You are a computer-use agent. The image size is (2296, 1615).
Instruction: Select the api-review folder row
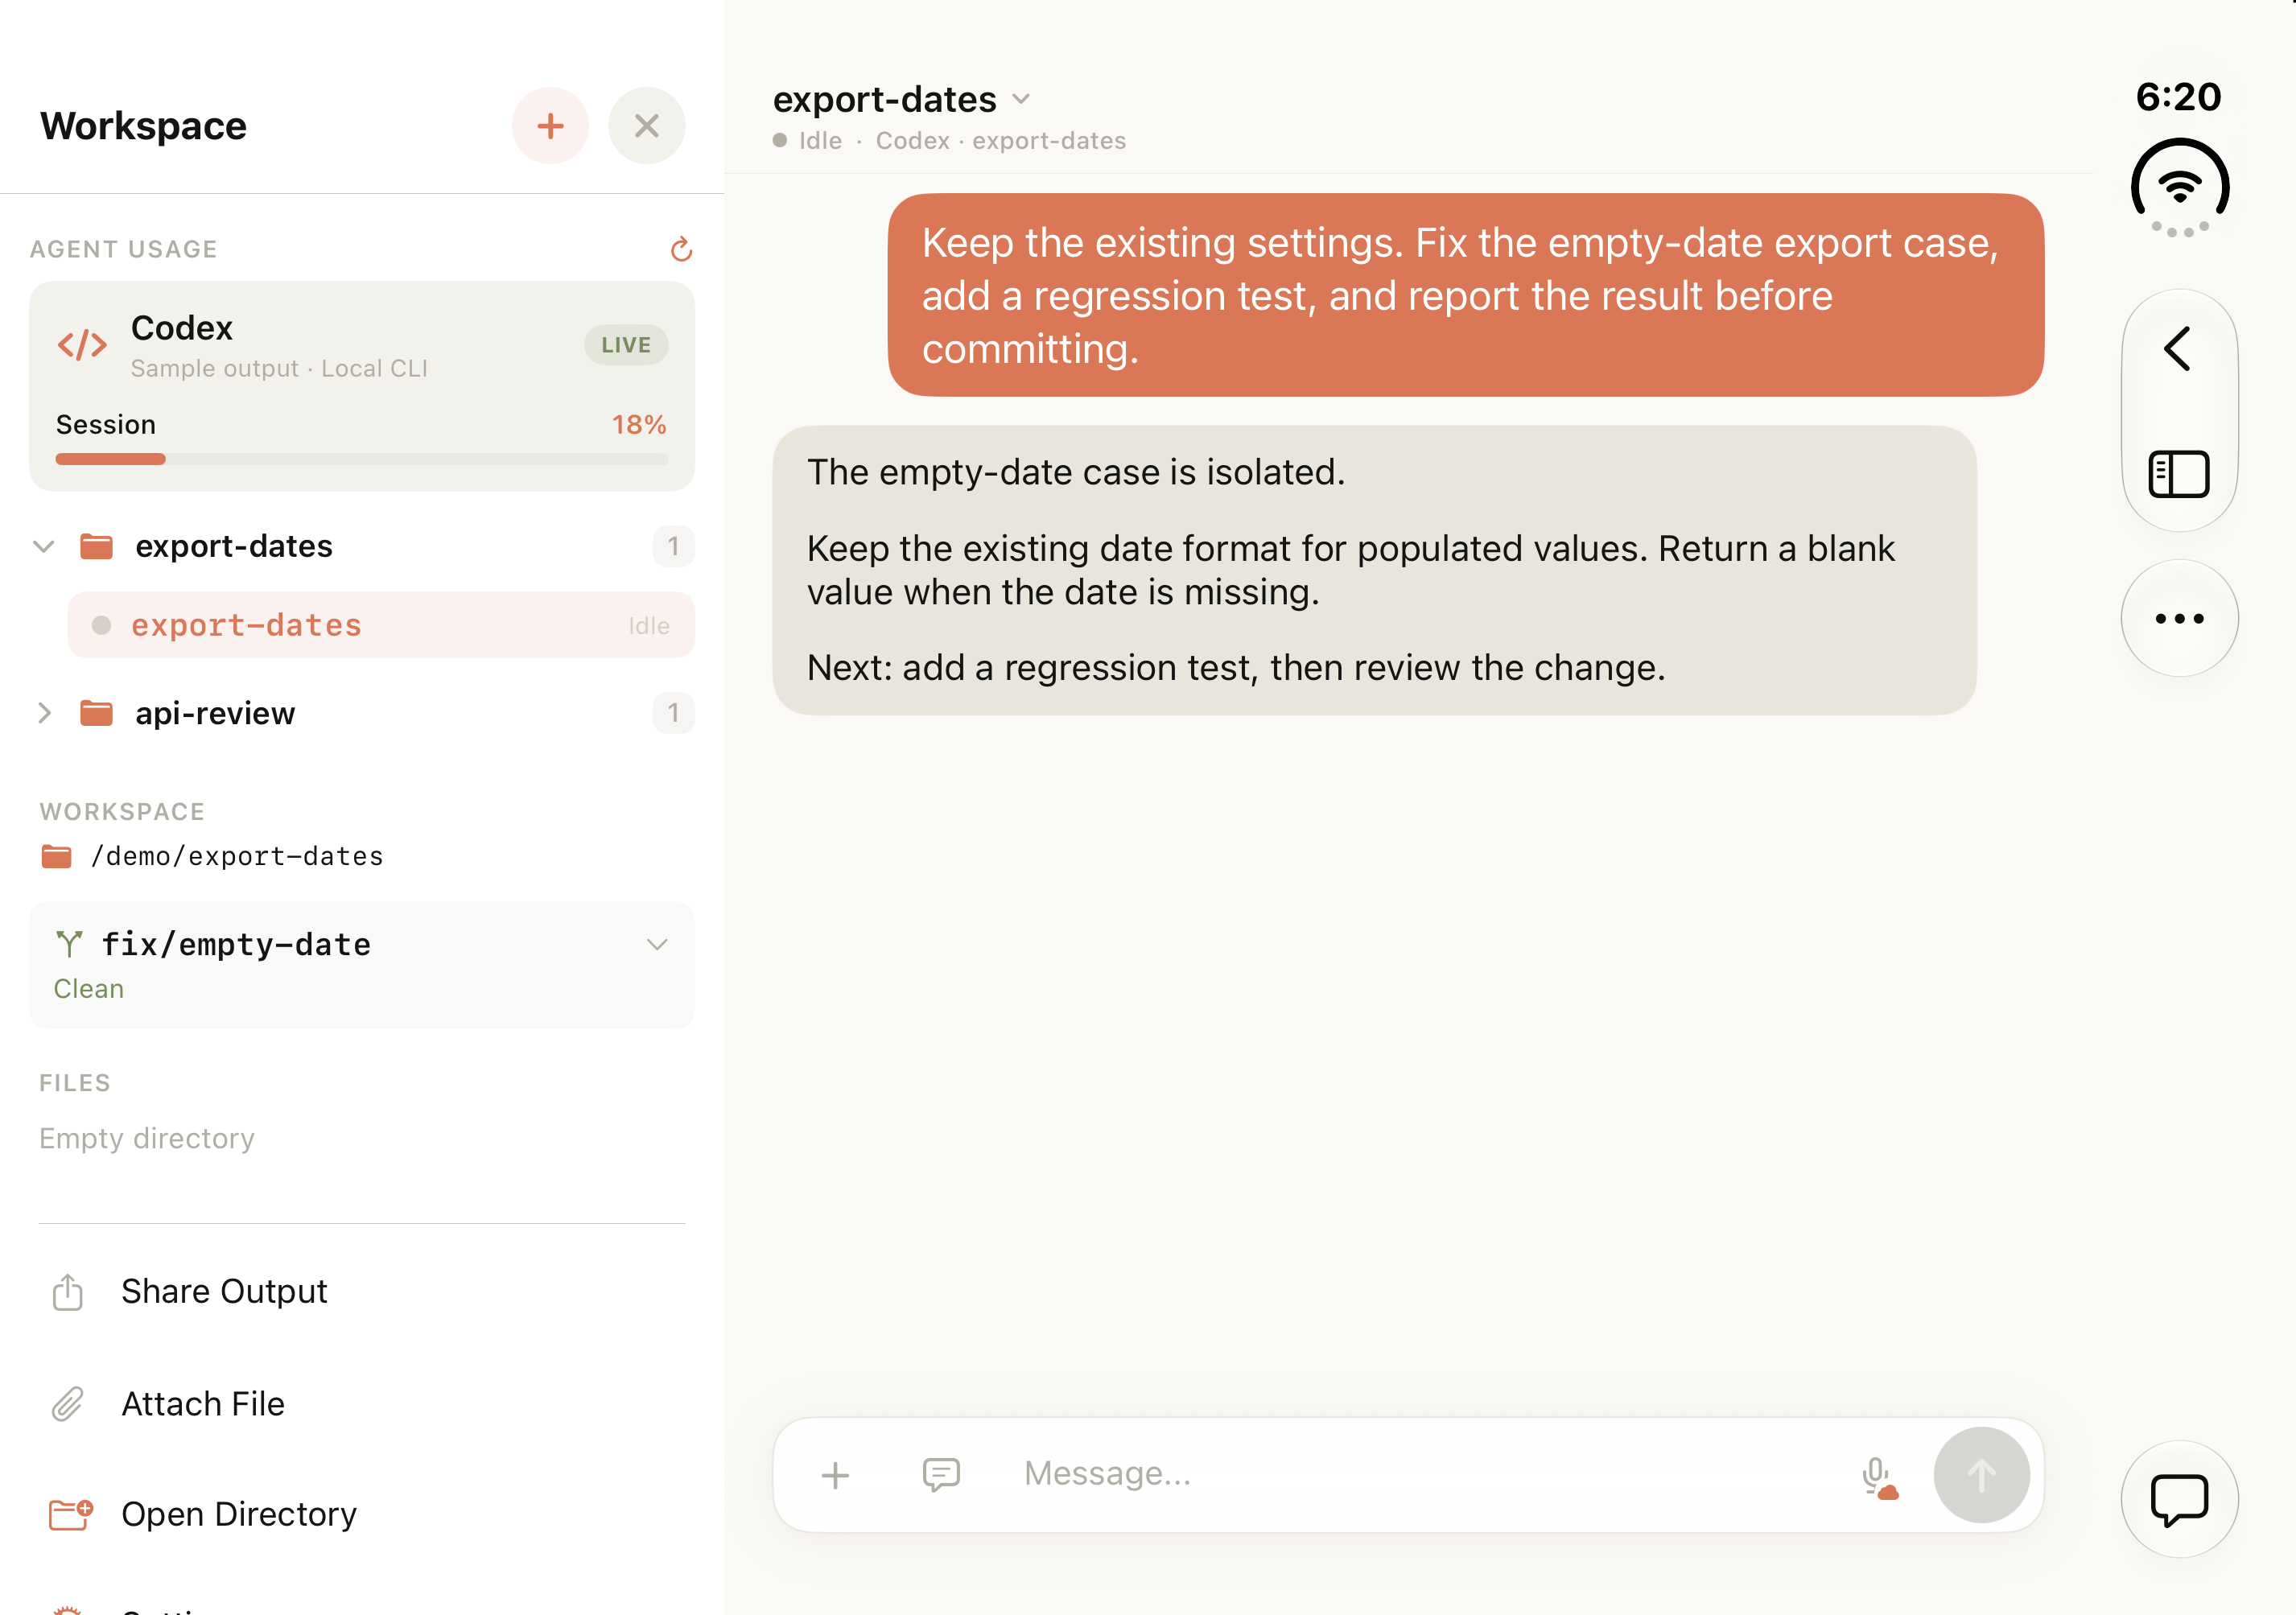362,713
